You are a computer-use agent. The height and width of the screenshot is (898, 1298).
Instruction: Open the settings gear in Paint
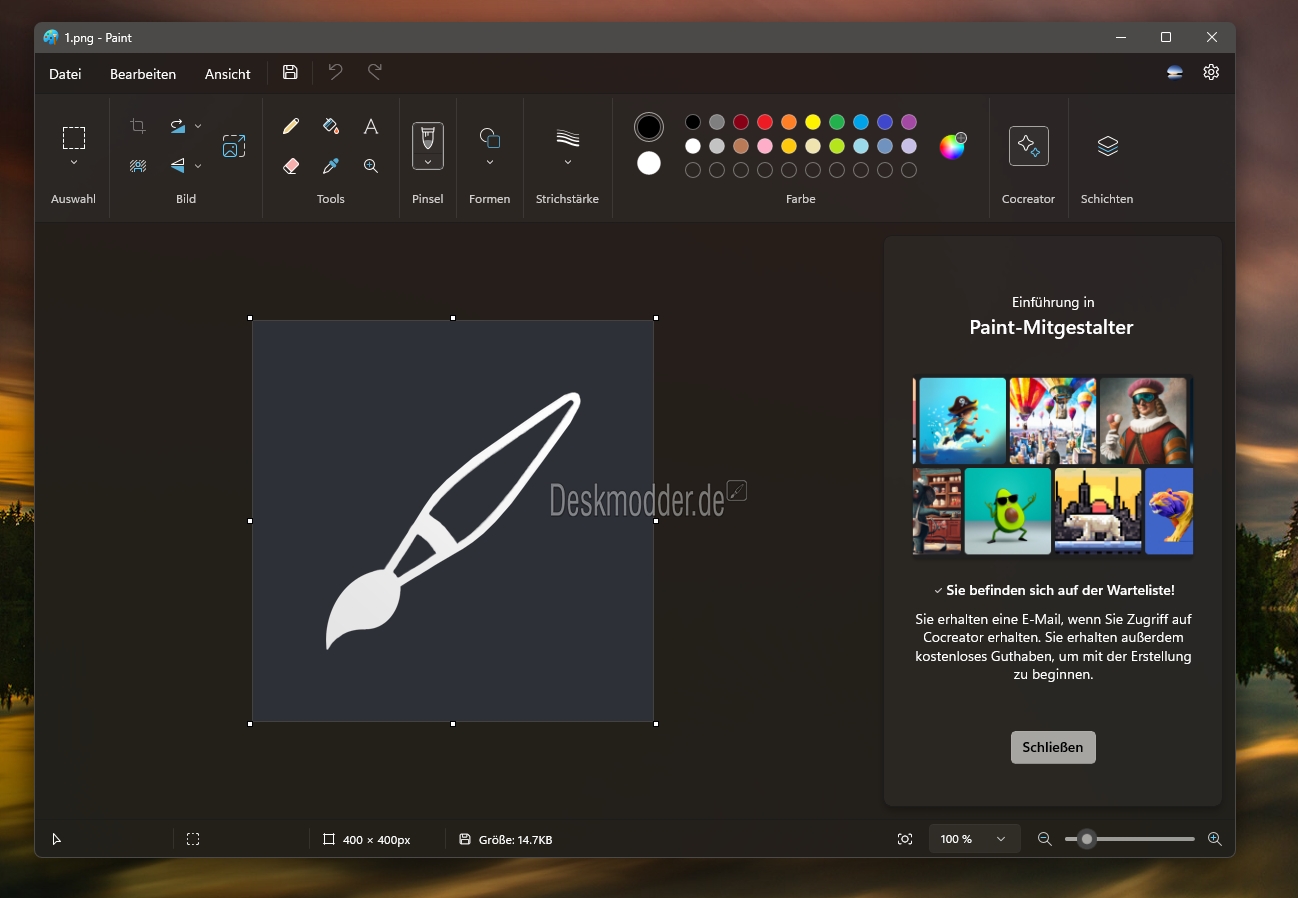point(1211,72)
